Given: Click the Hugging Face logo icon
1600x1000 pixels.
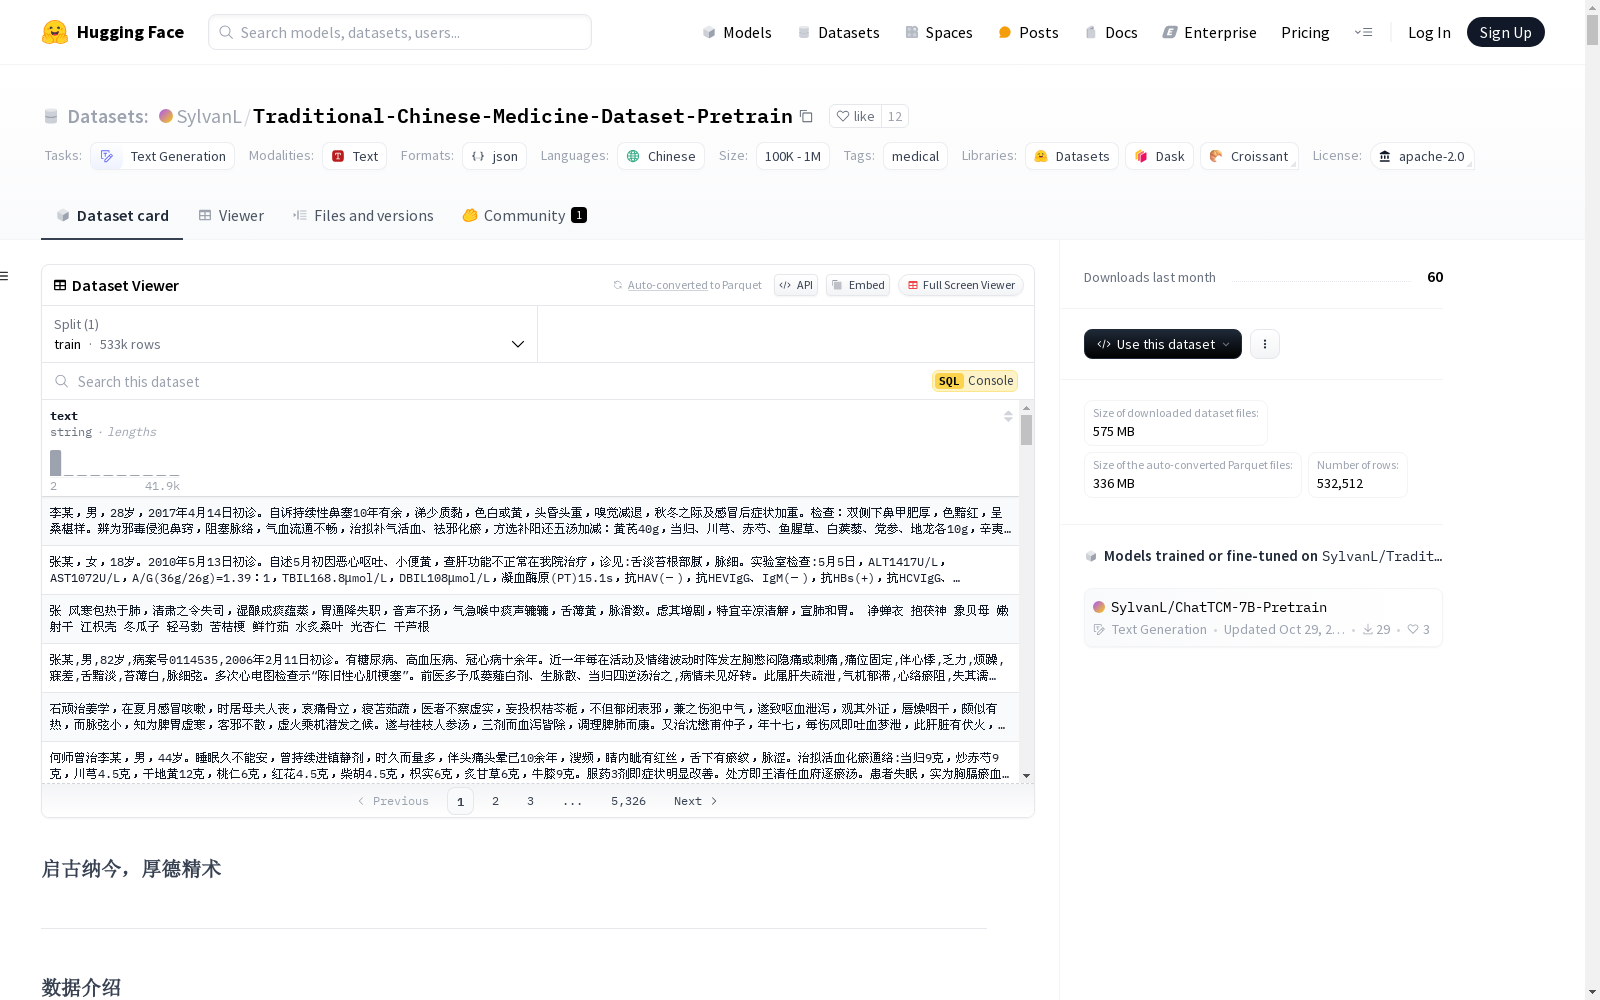Looking at the screenshot, I should coord(55,32).
